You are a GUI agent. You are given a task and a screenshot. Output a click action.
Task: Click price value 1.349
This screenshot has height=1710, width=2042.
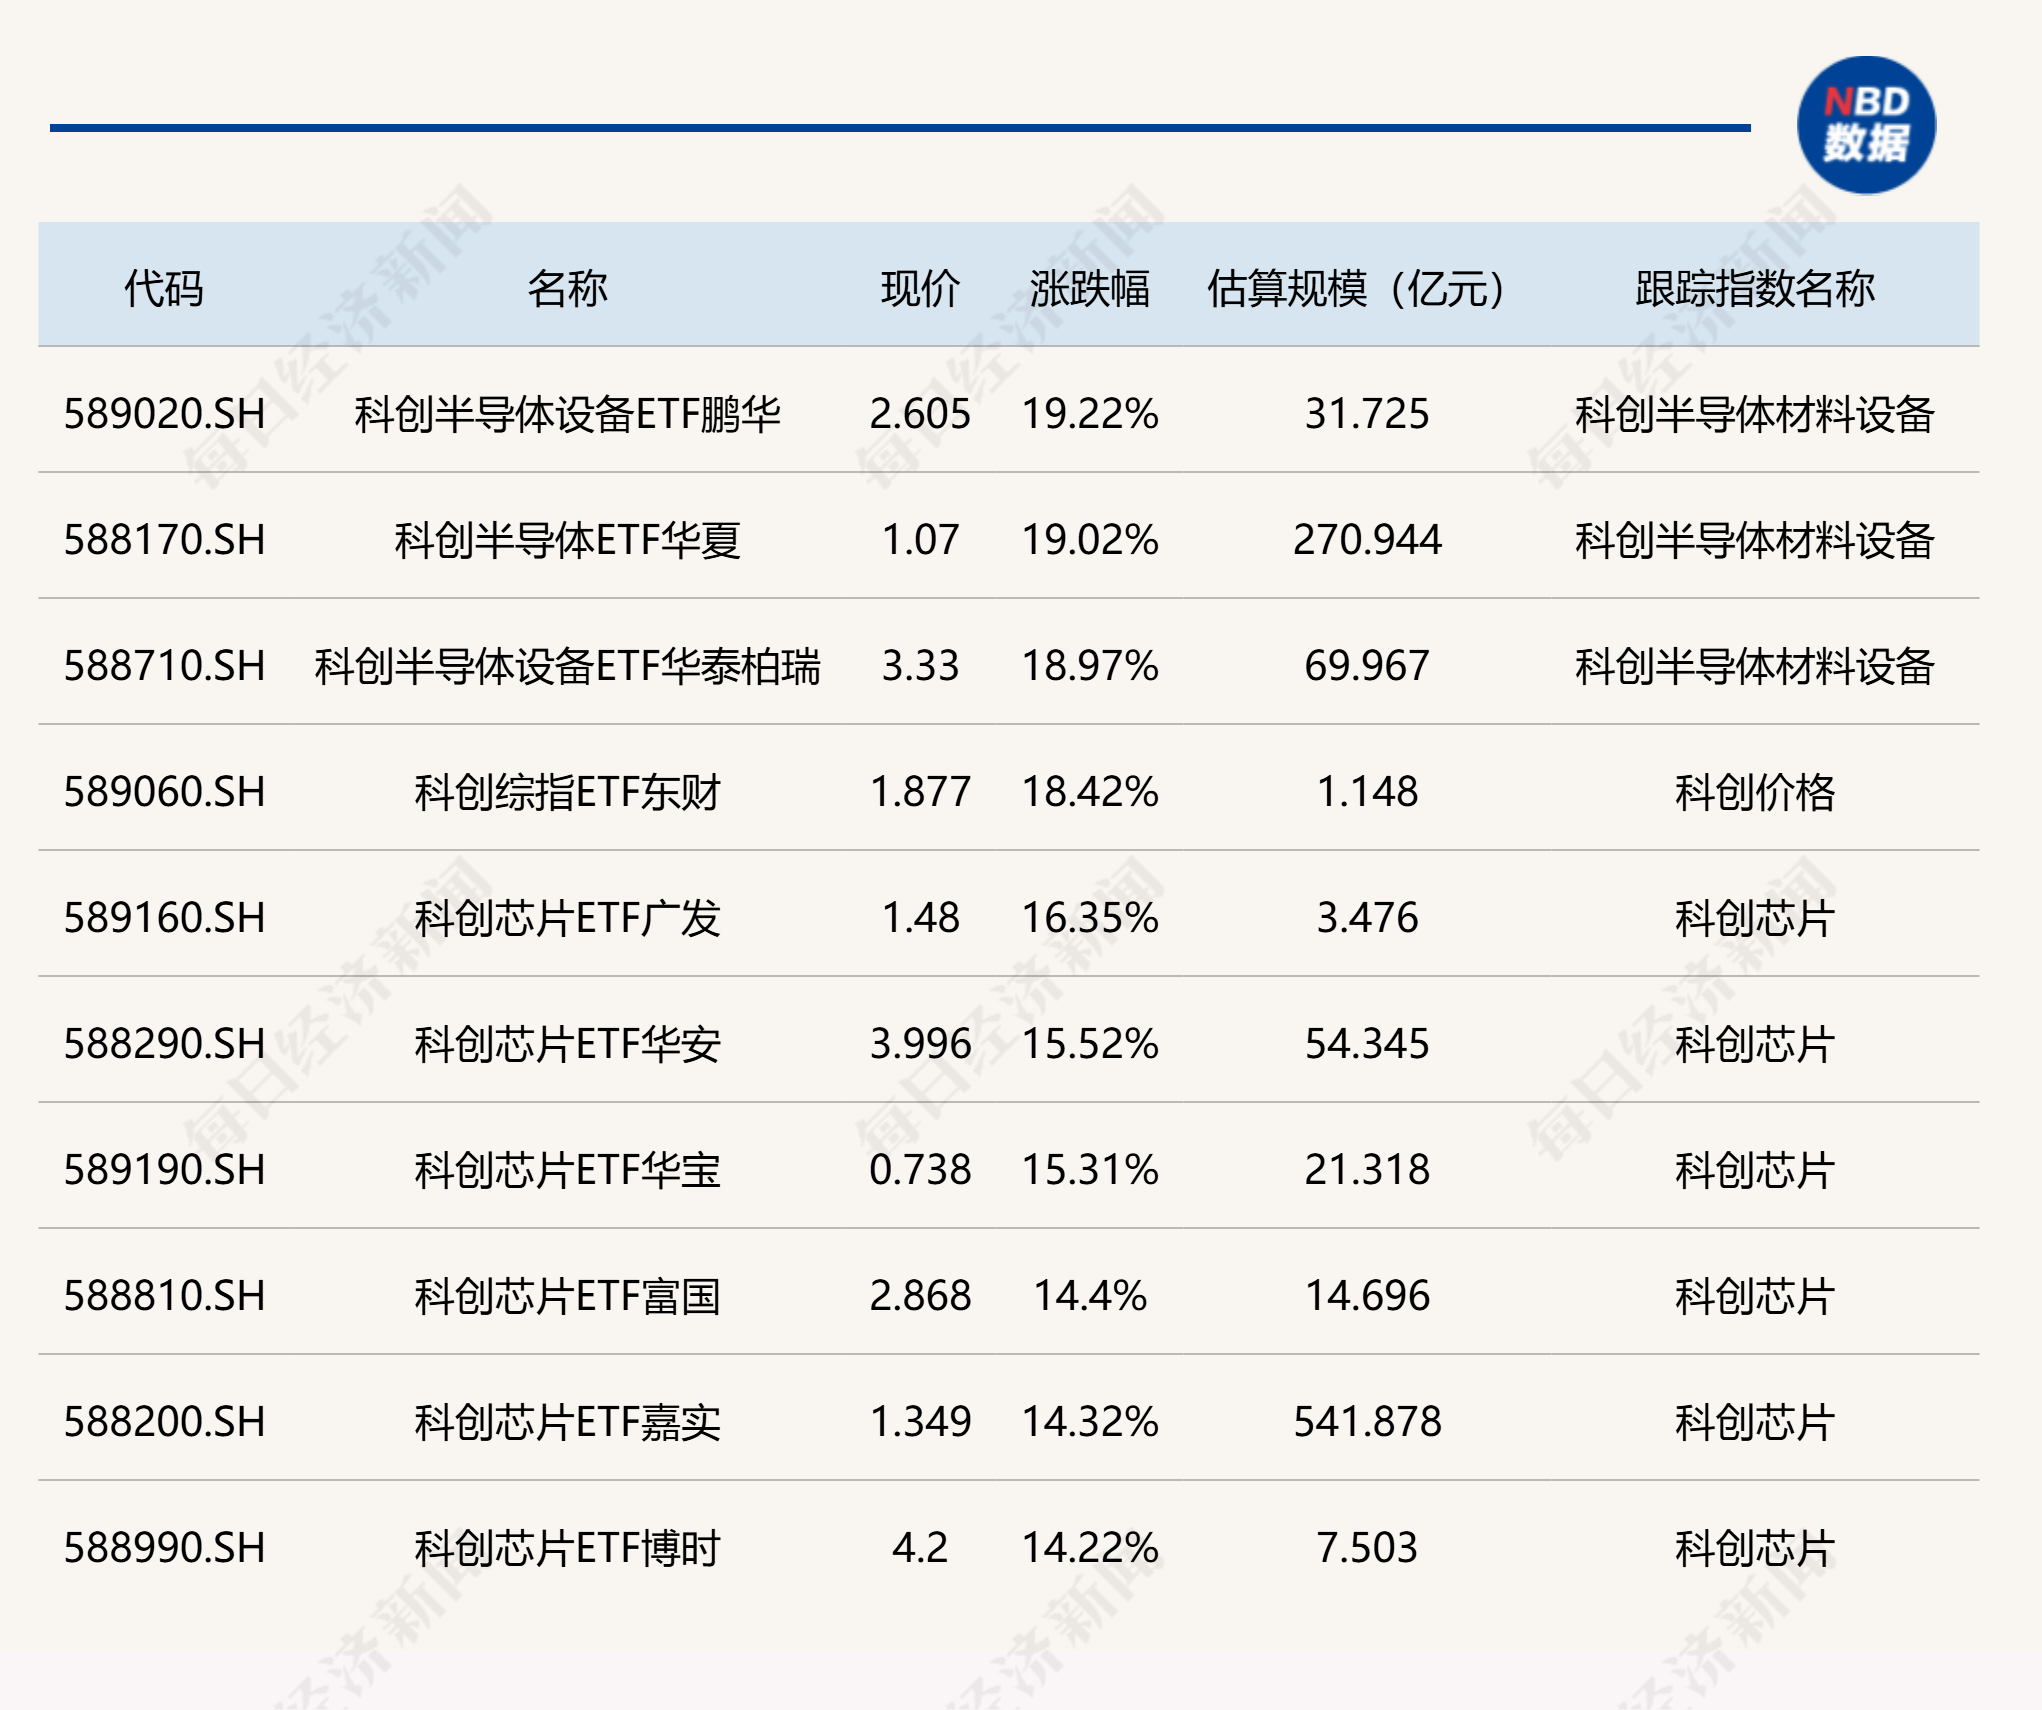(920, 1422)
